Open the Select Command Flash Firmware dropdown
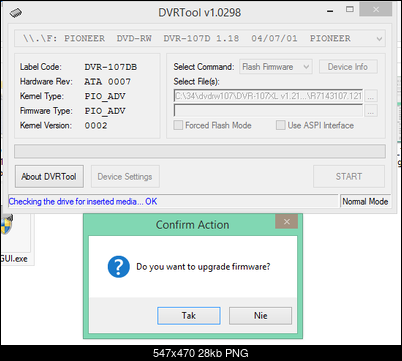Image resolution: width=402 pixels, height=361 pixels. point(276,67)
